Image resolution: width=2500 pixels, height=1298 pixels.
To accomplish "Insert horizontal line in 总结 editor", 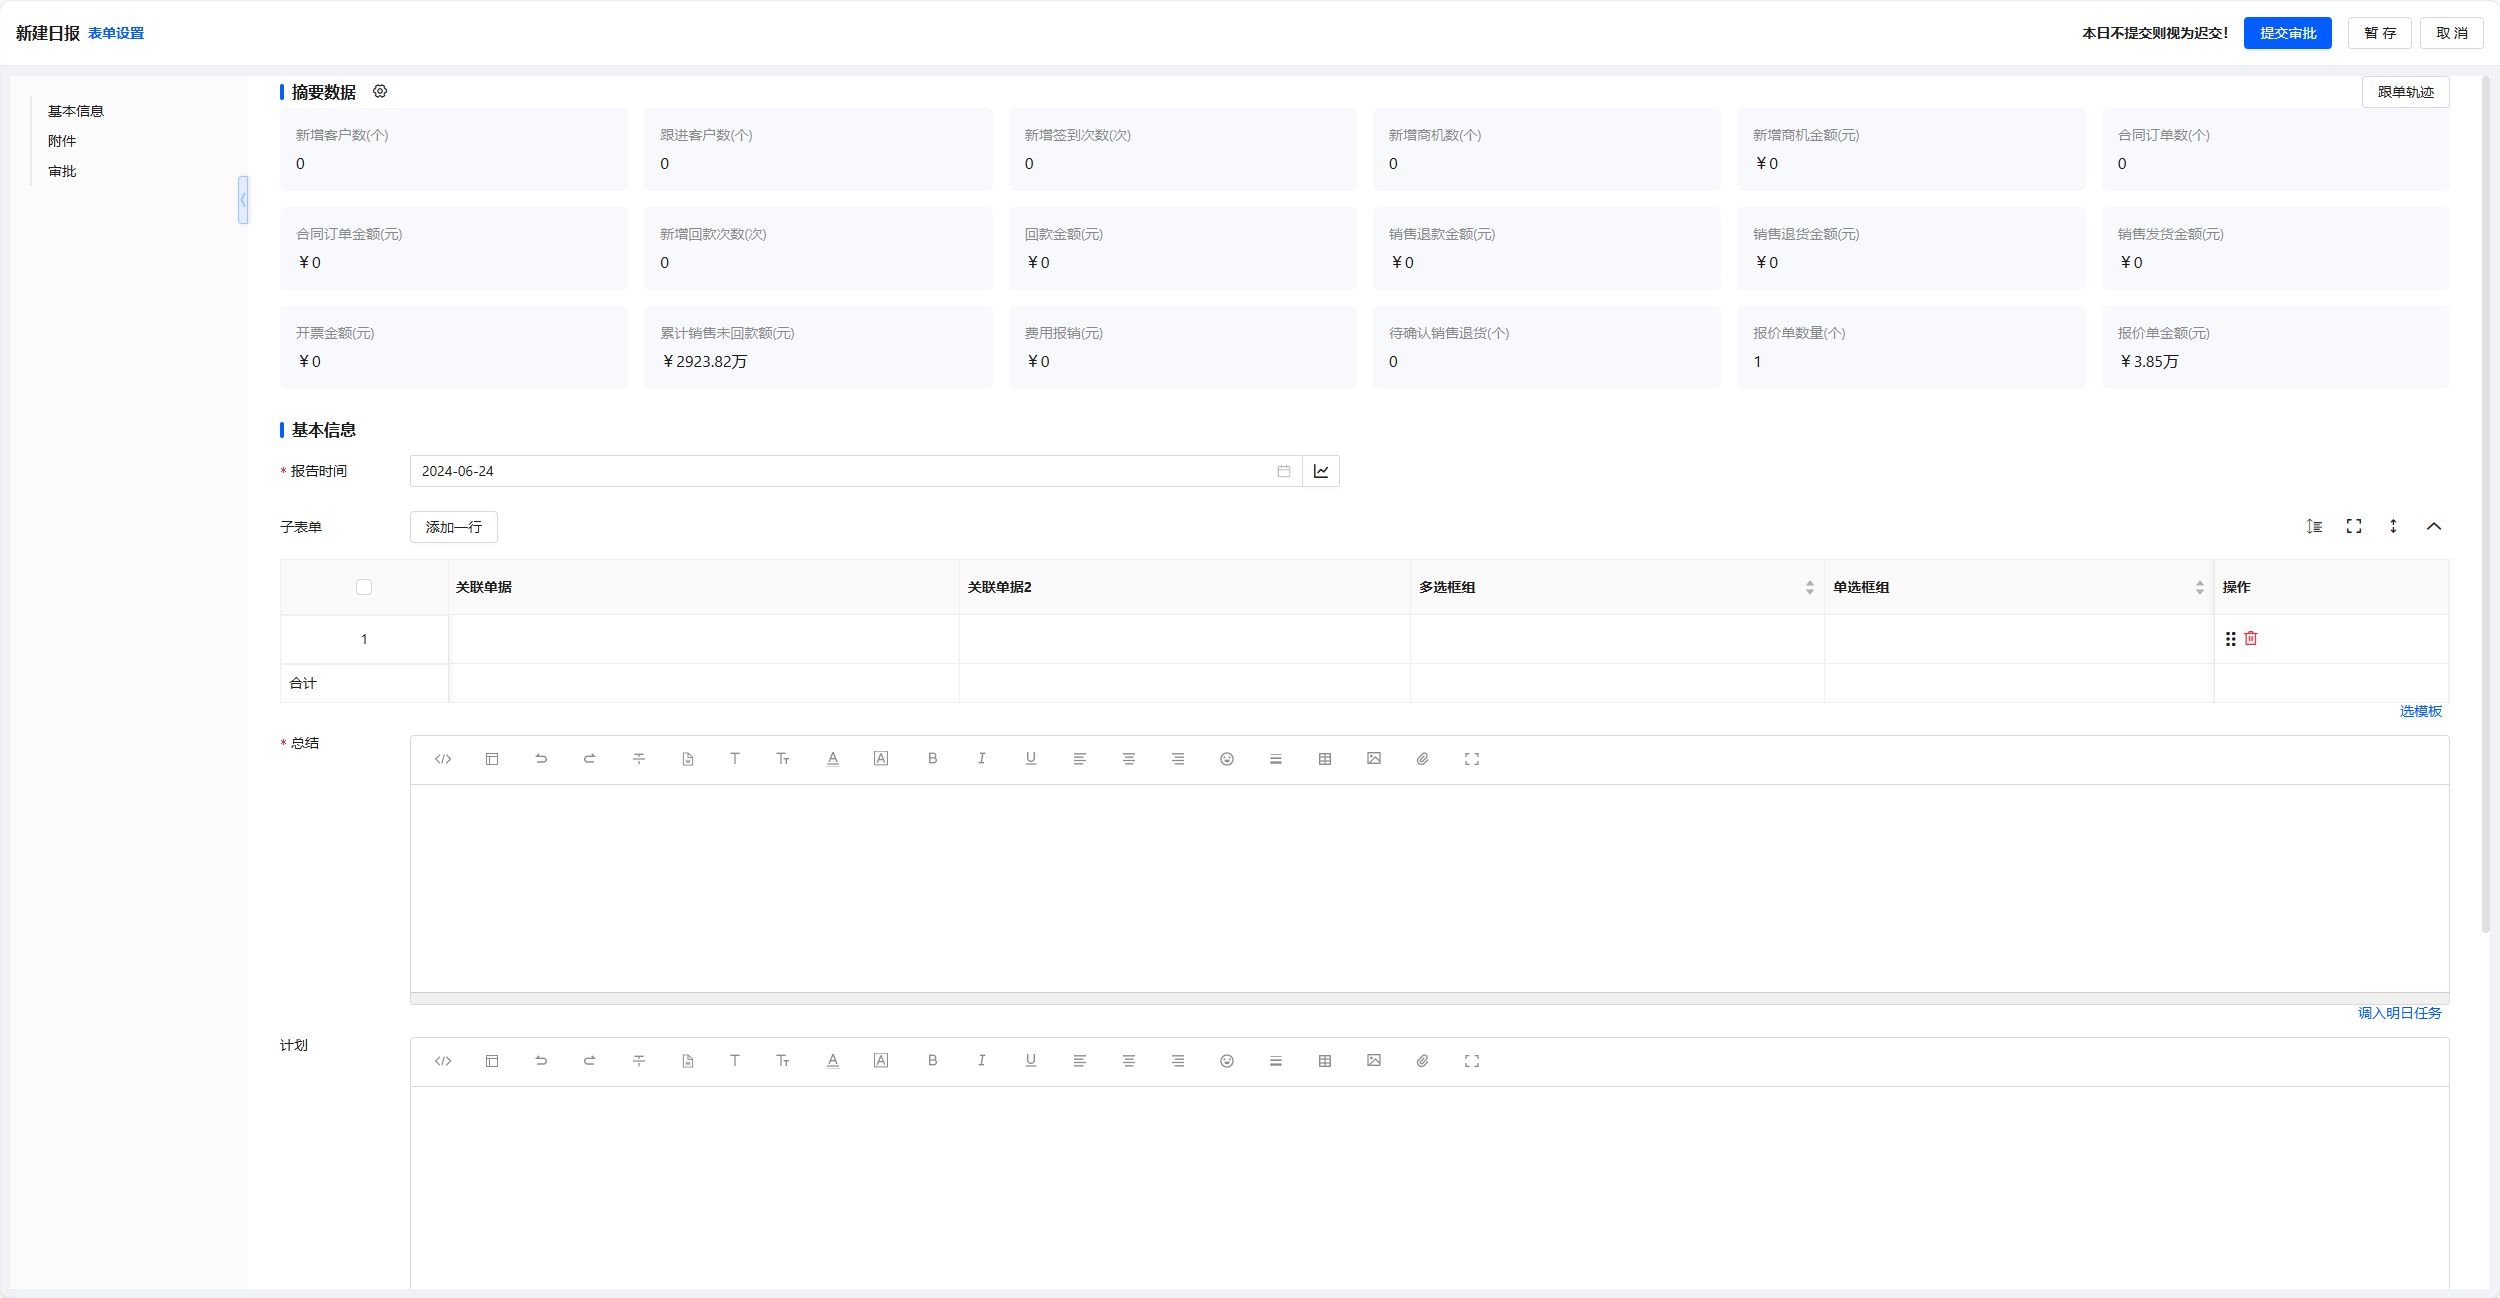I will click(x=1276, y=759).
